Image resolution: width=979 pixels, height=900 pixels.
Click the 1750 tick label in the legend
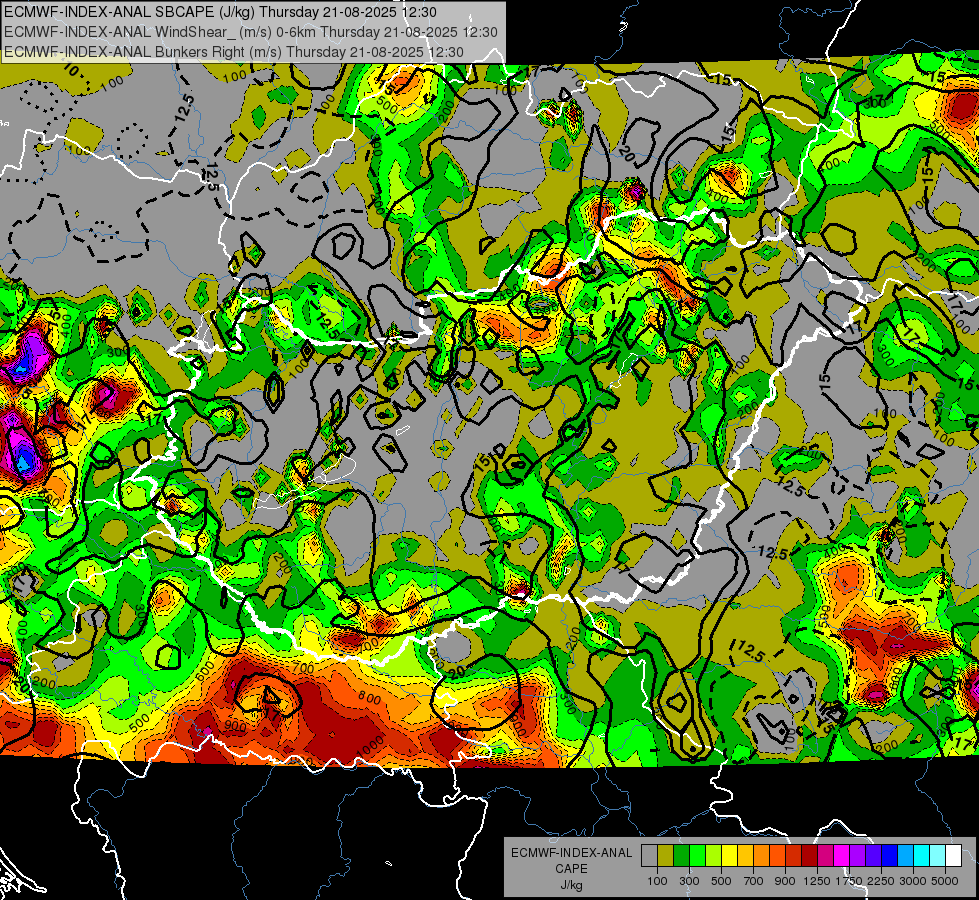[x=849, y=881]
